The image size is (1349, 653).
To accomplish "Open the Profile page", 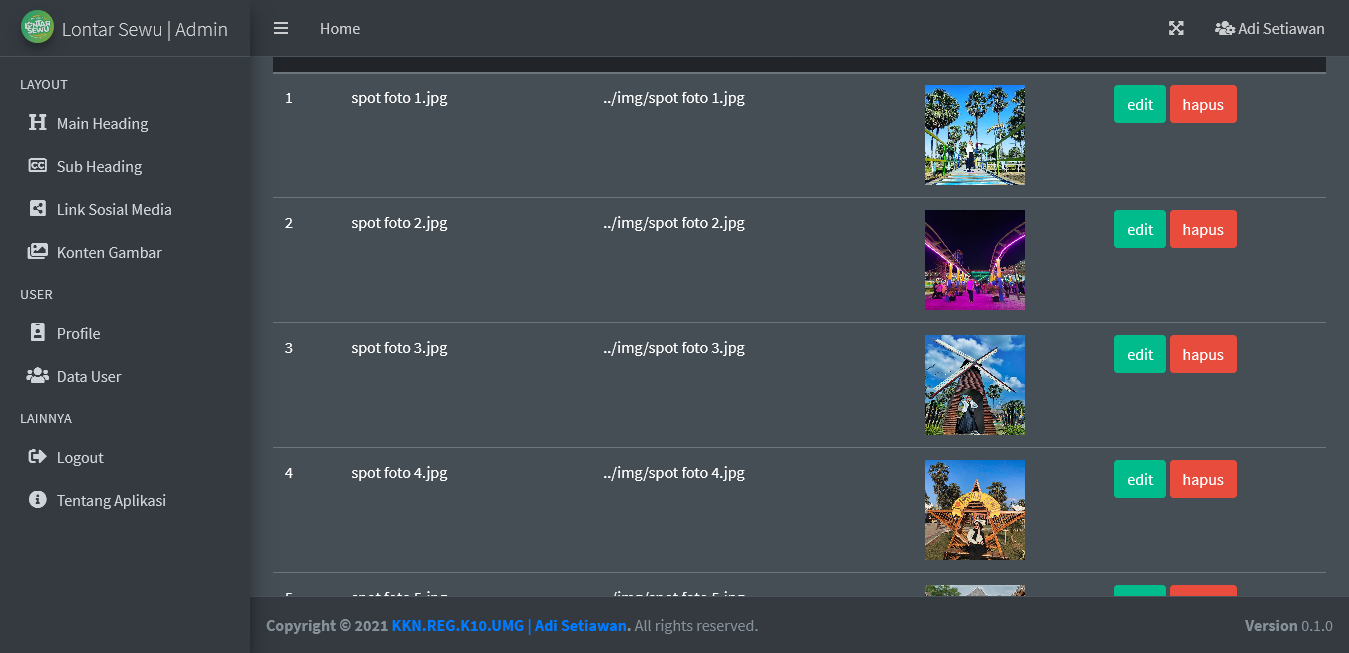I will [x=125, y=333].
